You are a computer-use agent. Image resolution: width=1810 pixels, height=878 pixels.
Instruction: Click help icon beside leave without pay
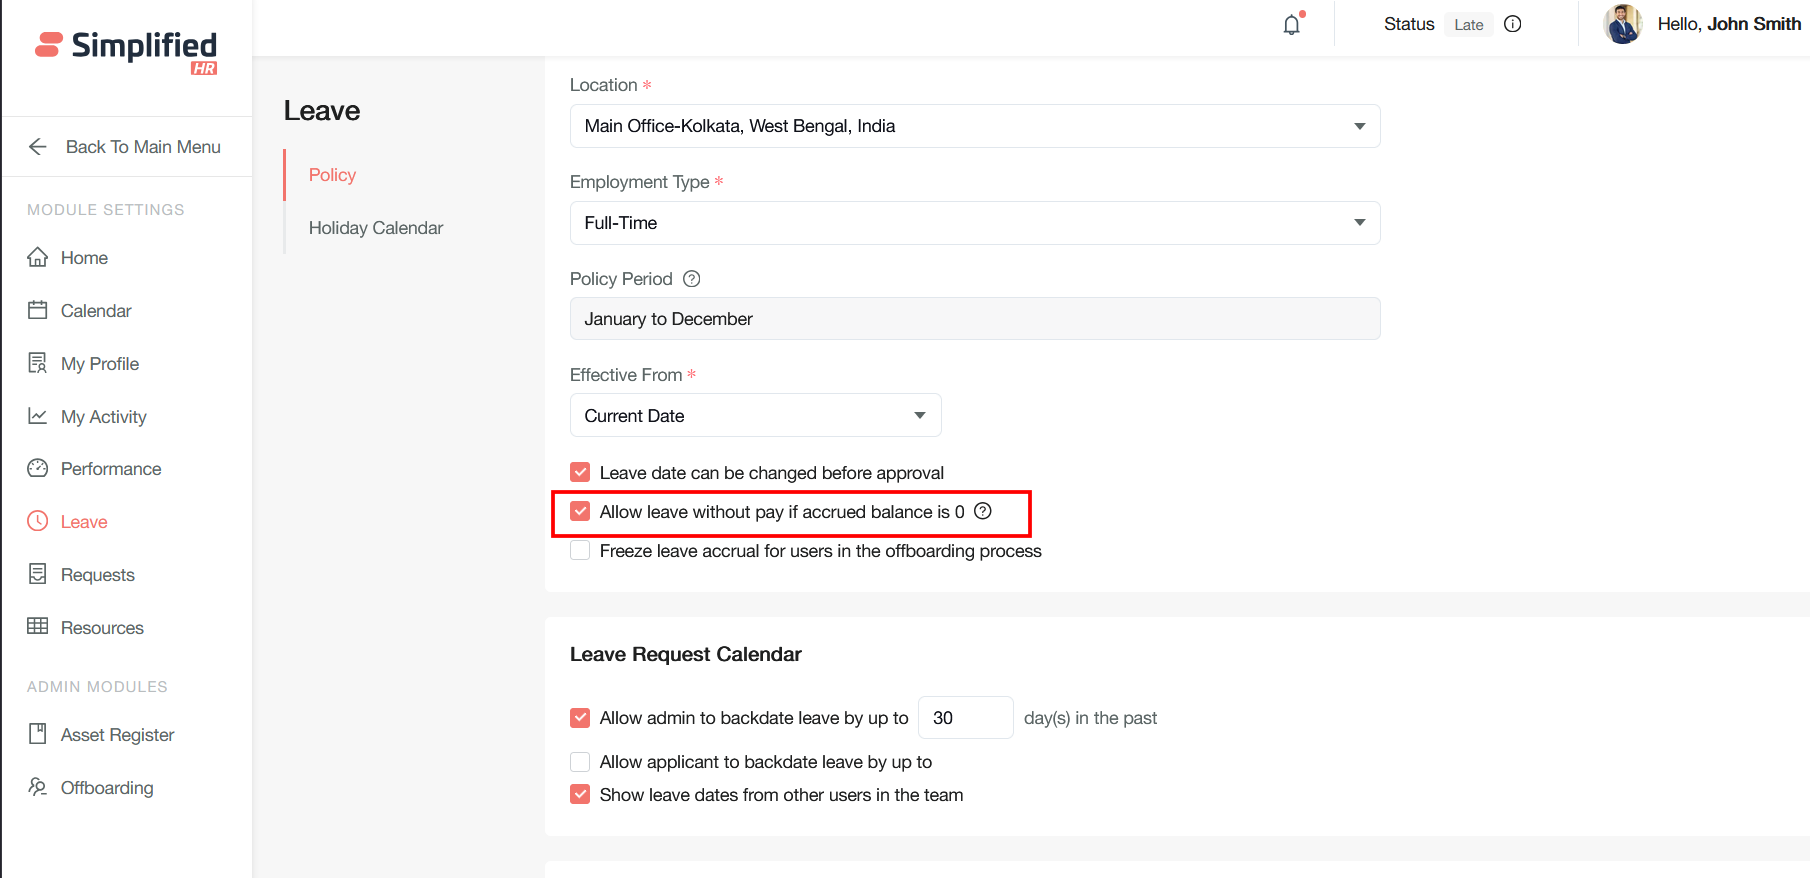pos(983,511)
